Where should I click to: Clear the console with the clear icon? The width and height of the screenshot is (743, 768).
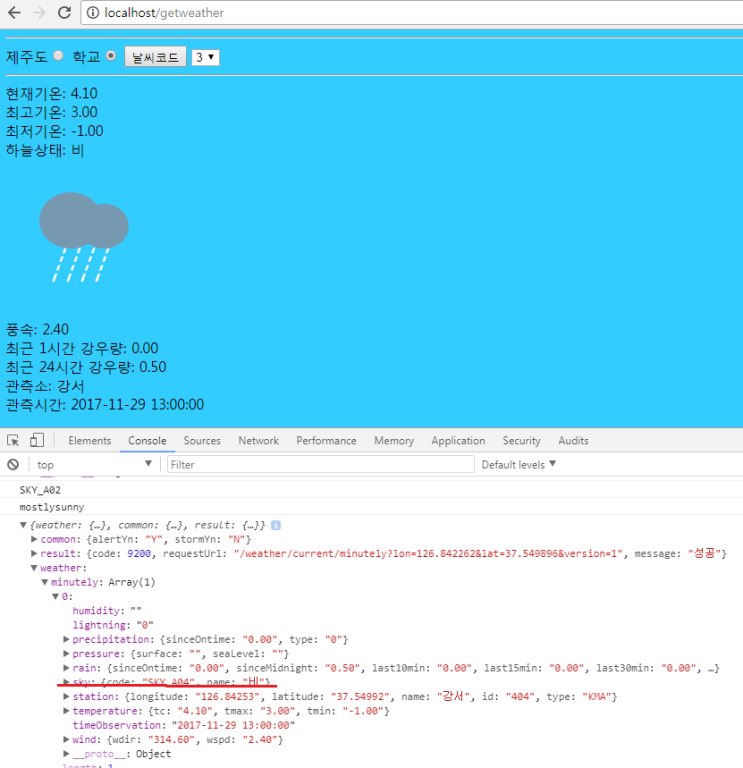pyautogui.click(x=13, y=464)
